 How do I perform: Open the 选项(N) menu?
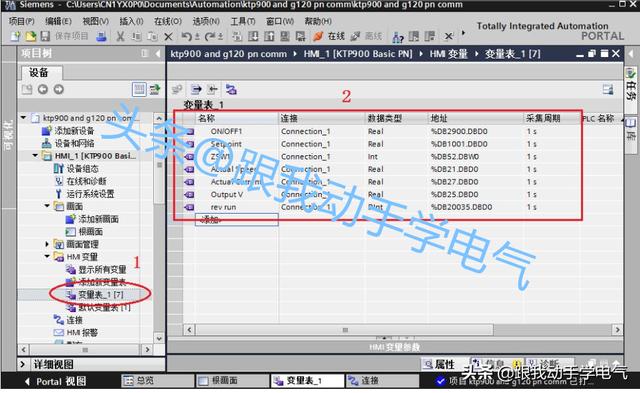point(206,21)
